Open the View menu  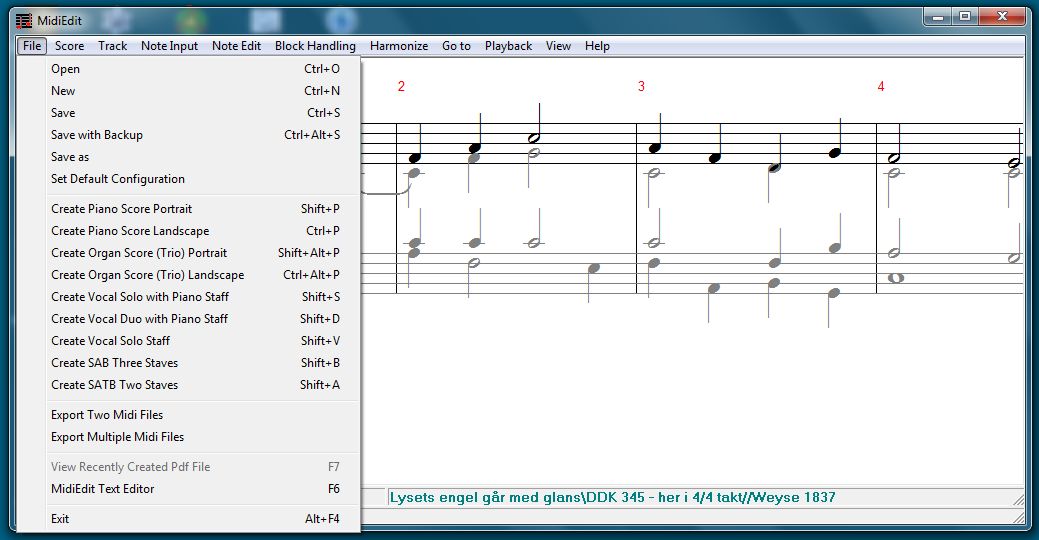559,46
